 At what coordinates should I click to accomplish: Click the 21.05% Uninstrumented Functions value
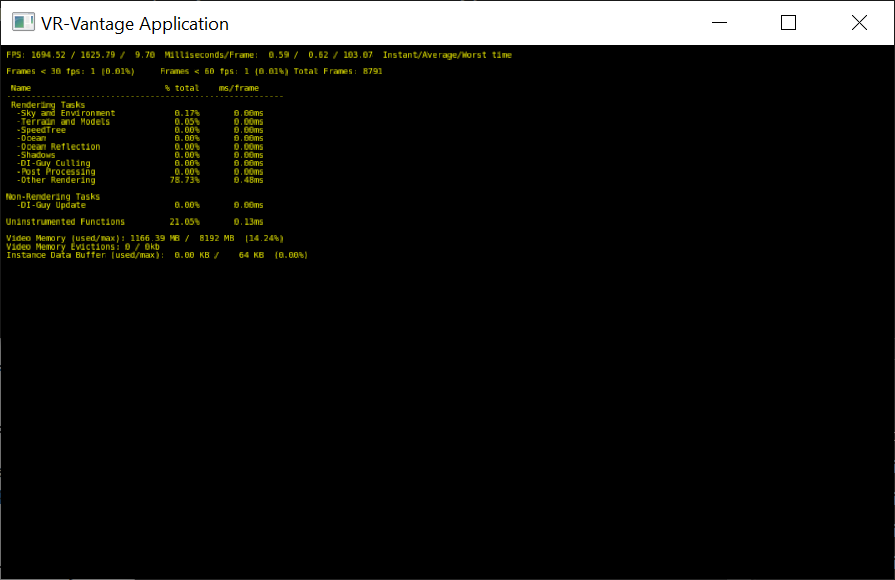tap(185, 222)
